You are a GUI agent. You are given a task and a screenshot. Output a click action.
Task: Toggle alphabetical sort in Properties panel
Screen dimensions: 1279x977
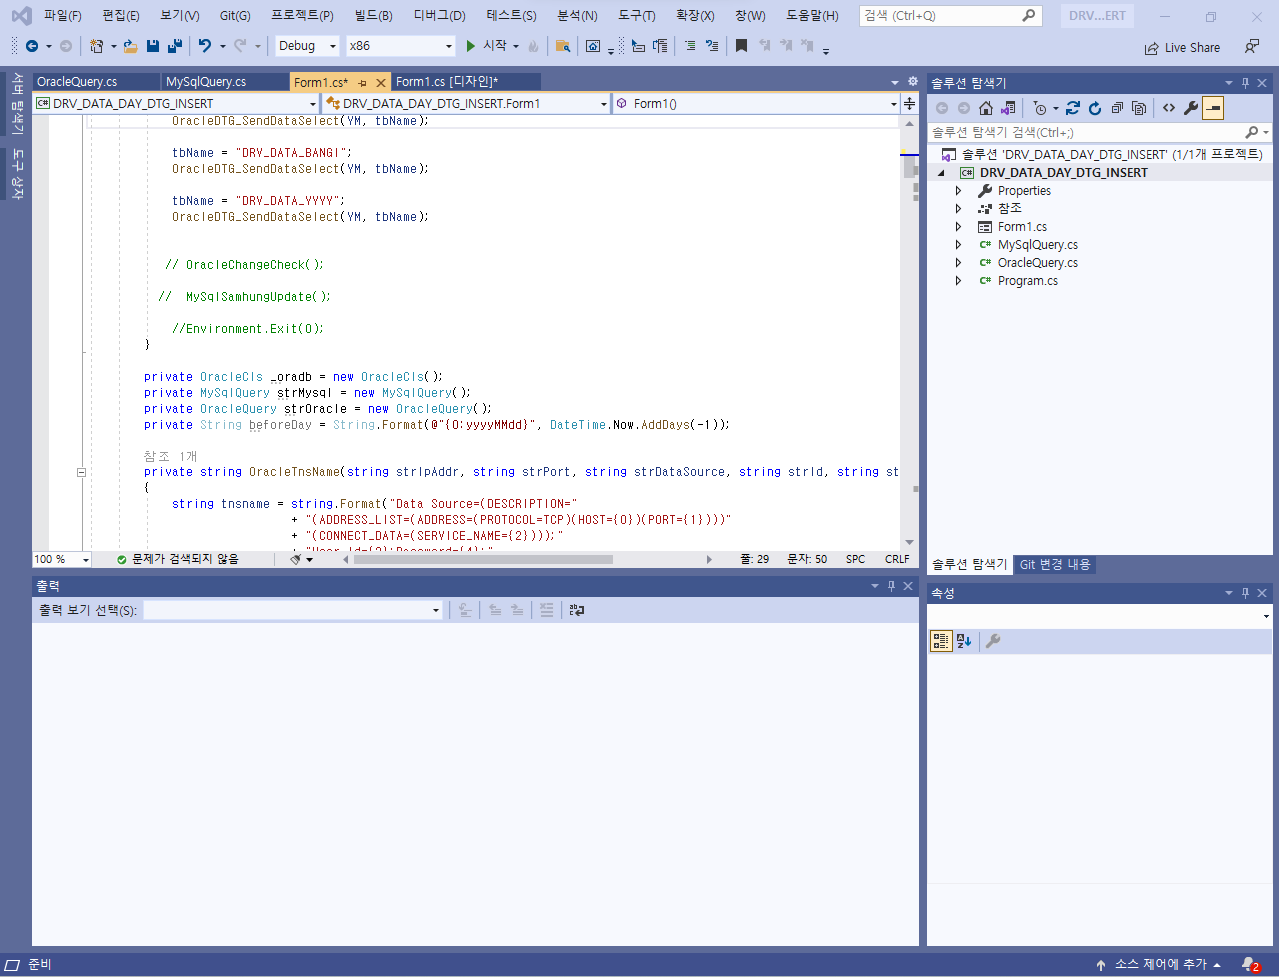click(964, 641)
